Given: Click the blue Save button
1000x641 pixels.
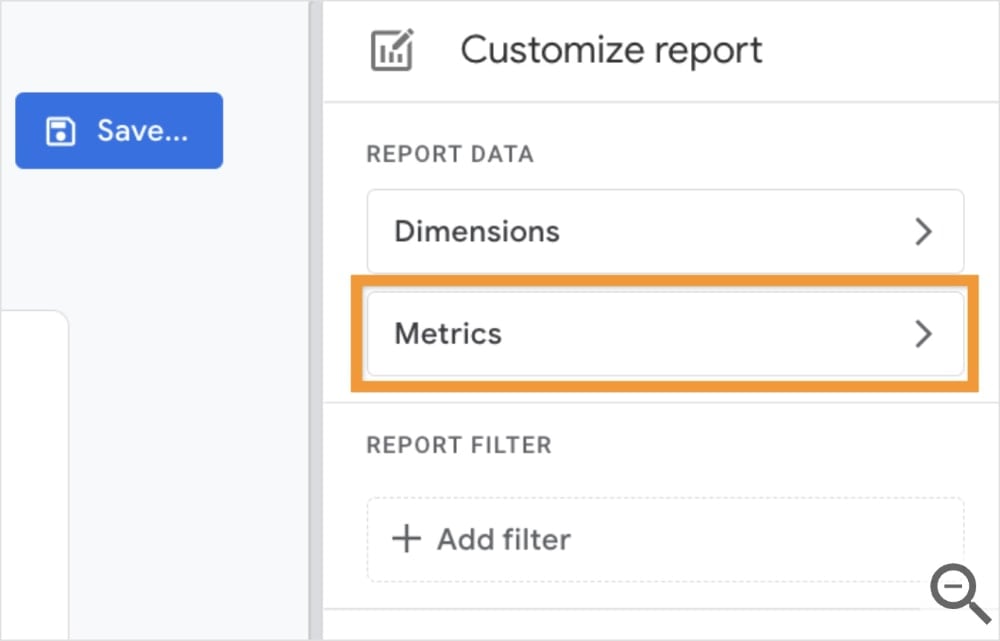Looking at the screenshot, I should (119, 129).
